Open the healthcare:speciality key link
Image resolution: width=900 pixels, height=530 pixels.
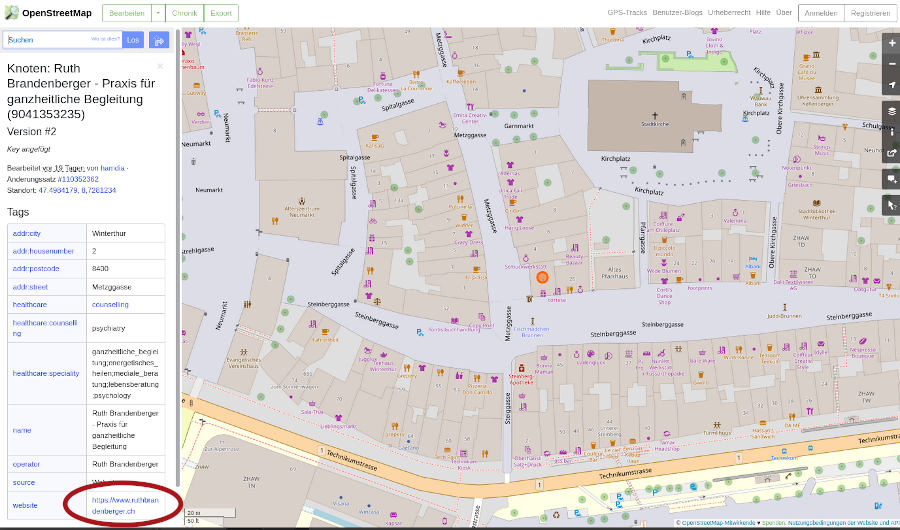pyautogui.click(x=46, y=373)
